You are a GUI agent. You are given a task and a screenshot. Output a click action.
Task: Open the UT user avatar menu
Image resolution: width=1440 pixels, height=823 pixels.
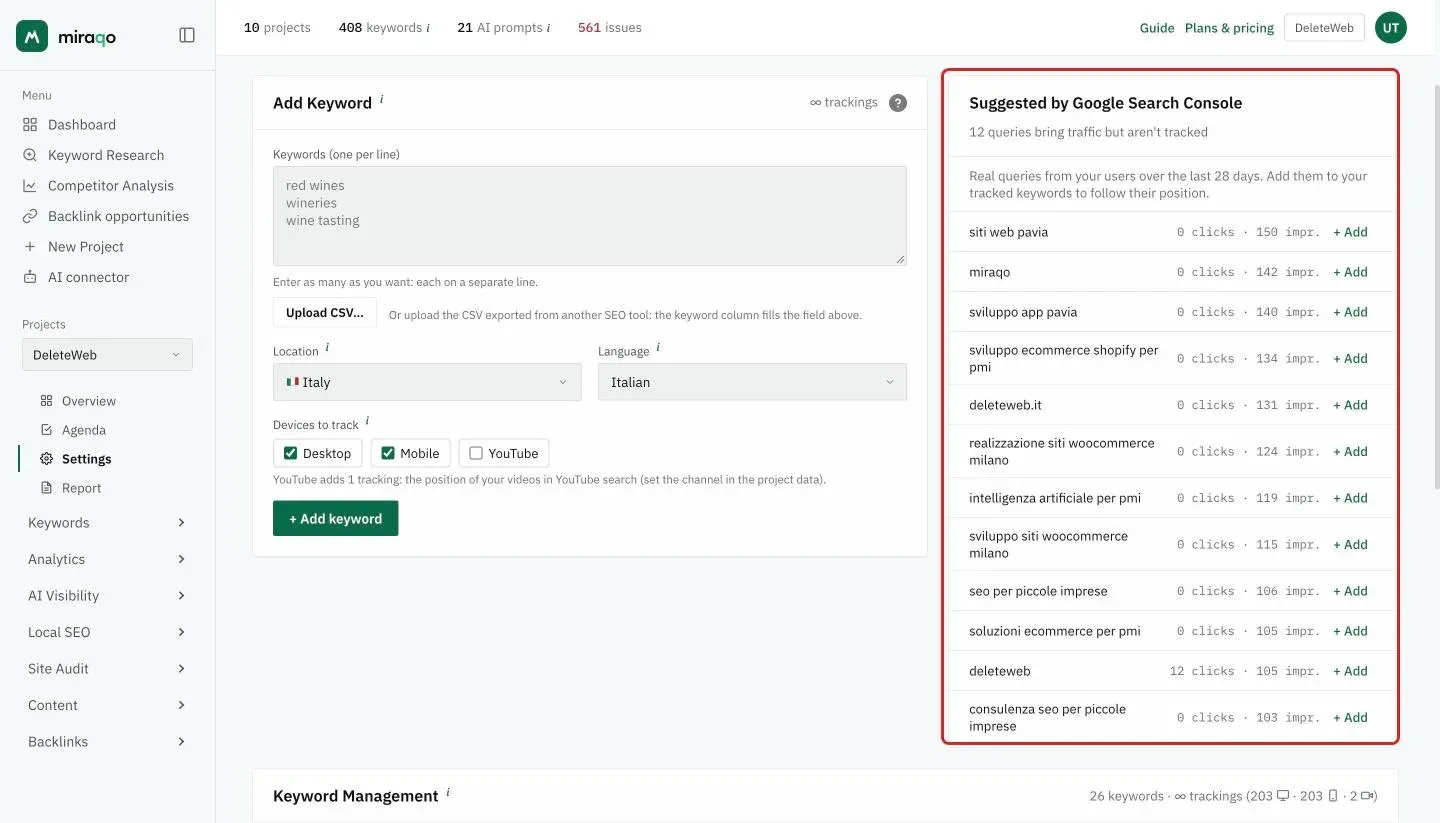pyautogui.click(x=1391, y=28)
